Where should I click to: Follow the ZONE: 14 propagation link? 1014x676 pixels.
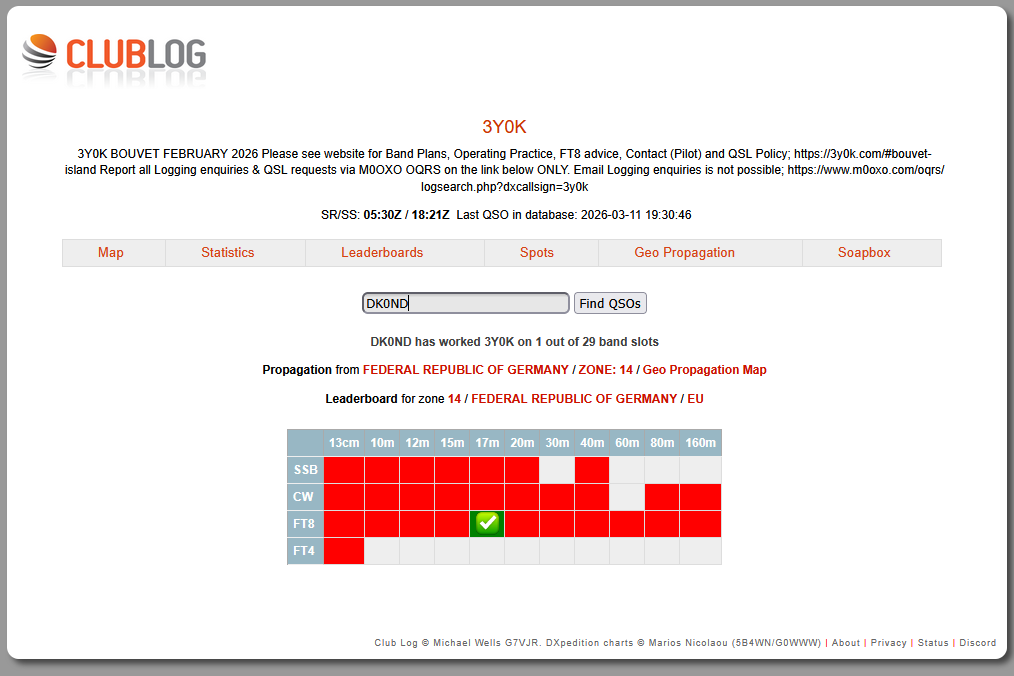[605, 370]
